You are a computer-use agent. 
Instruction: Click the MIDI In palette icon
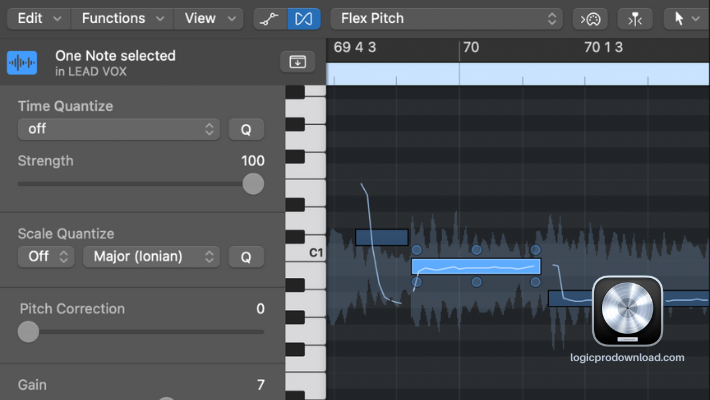590,19
